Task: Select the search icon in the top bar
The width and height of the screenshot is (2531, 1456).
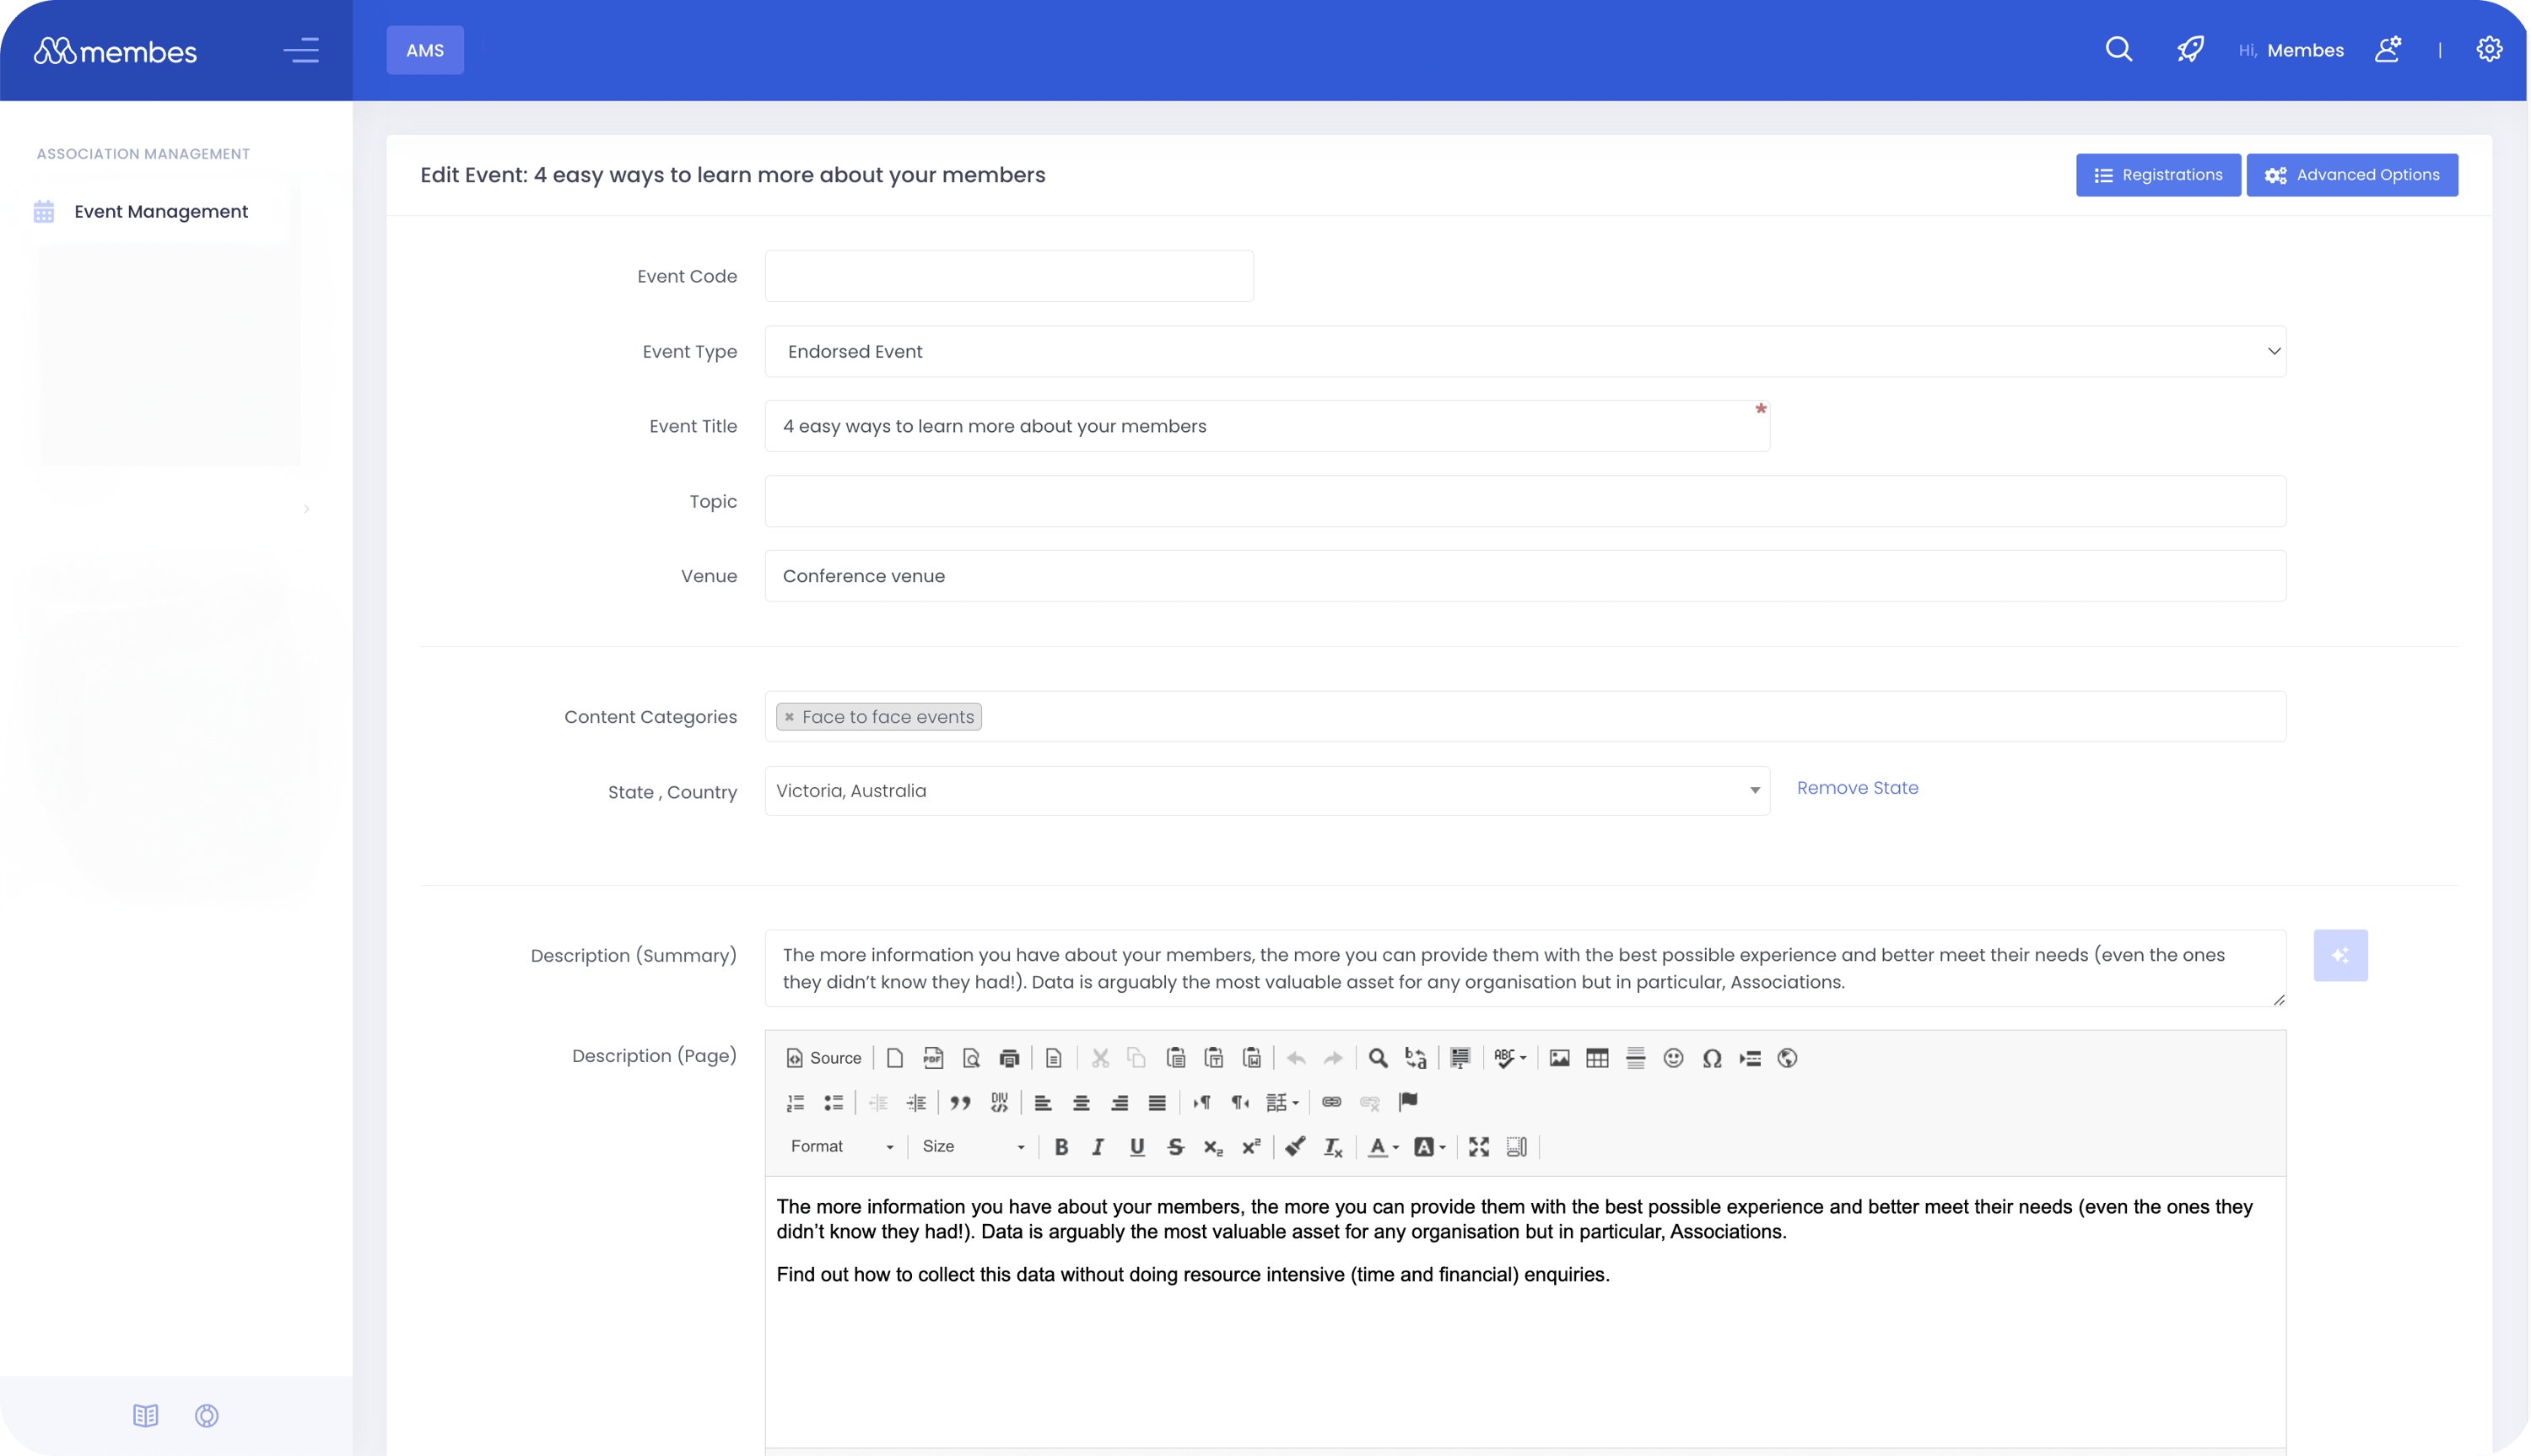Action: pyautogui.click(x=2118, y=49)
